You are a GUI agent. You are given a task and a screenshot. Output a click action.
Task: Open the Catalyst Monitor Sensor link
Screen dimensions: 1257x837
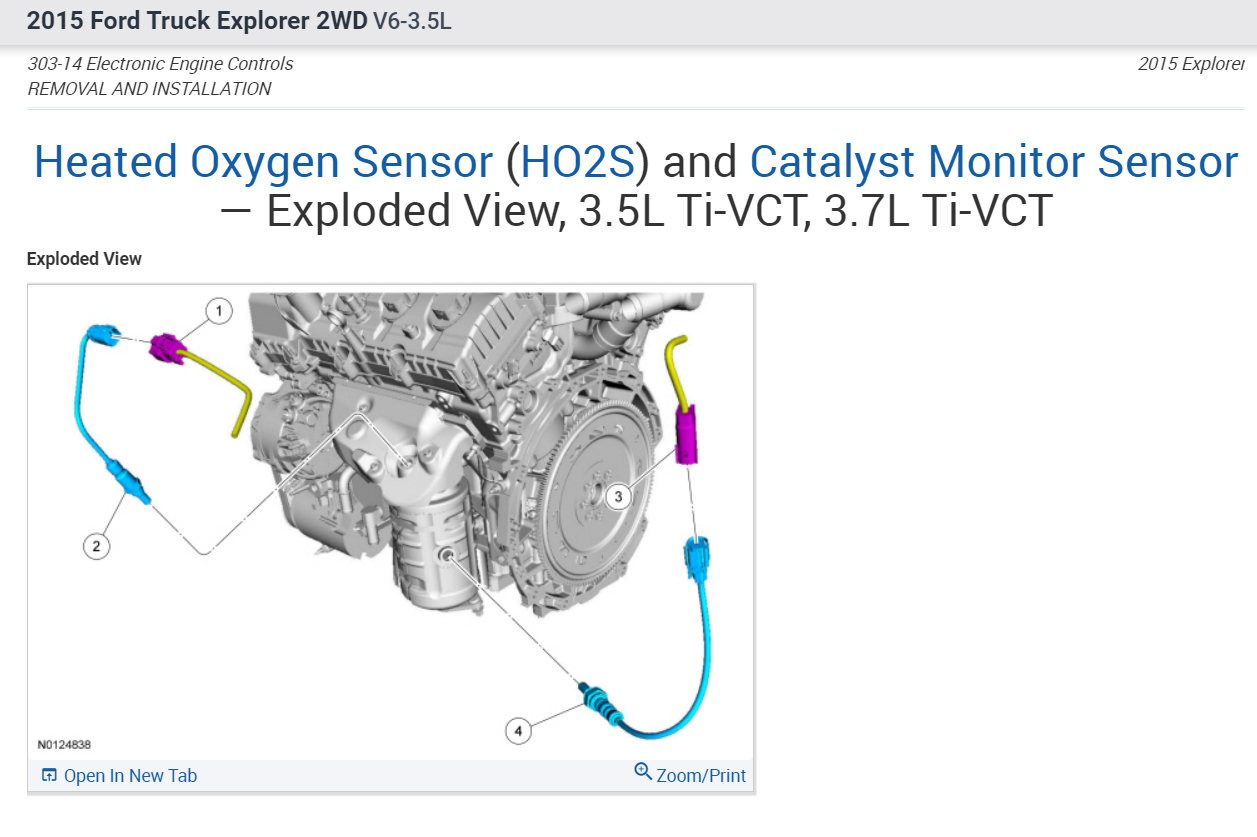tap(993, 162)
